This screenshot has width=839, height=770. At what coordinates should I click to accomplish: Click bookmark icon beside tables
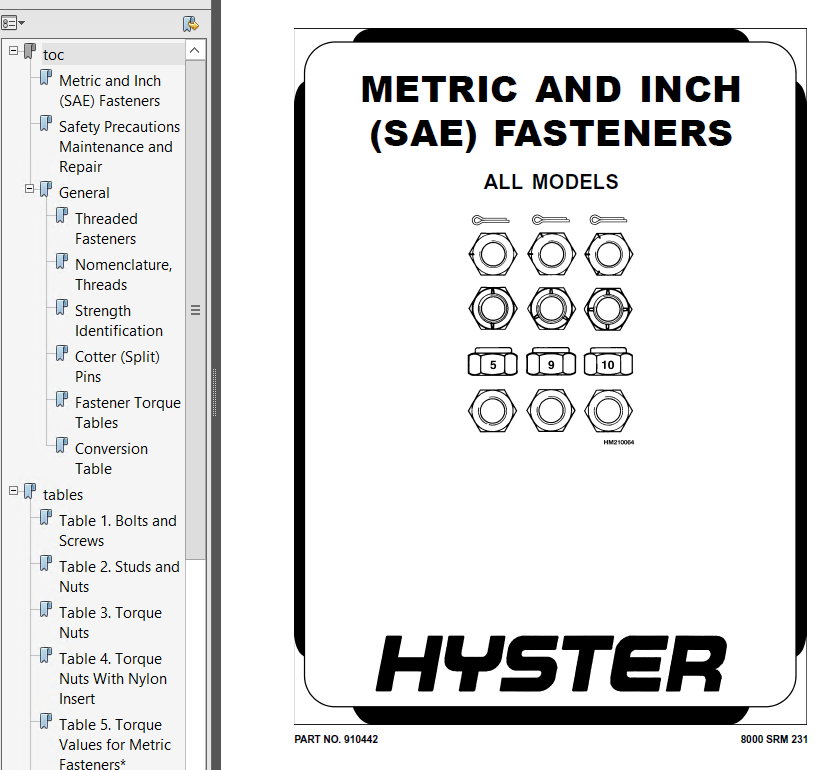click(30, 491)
